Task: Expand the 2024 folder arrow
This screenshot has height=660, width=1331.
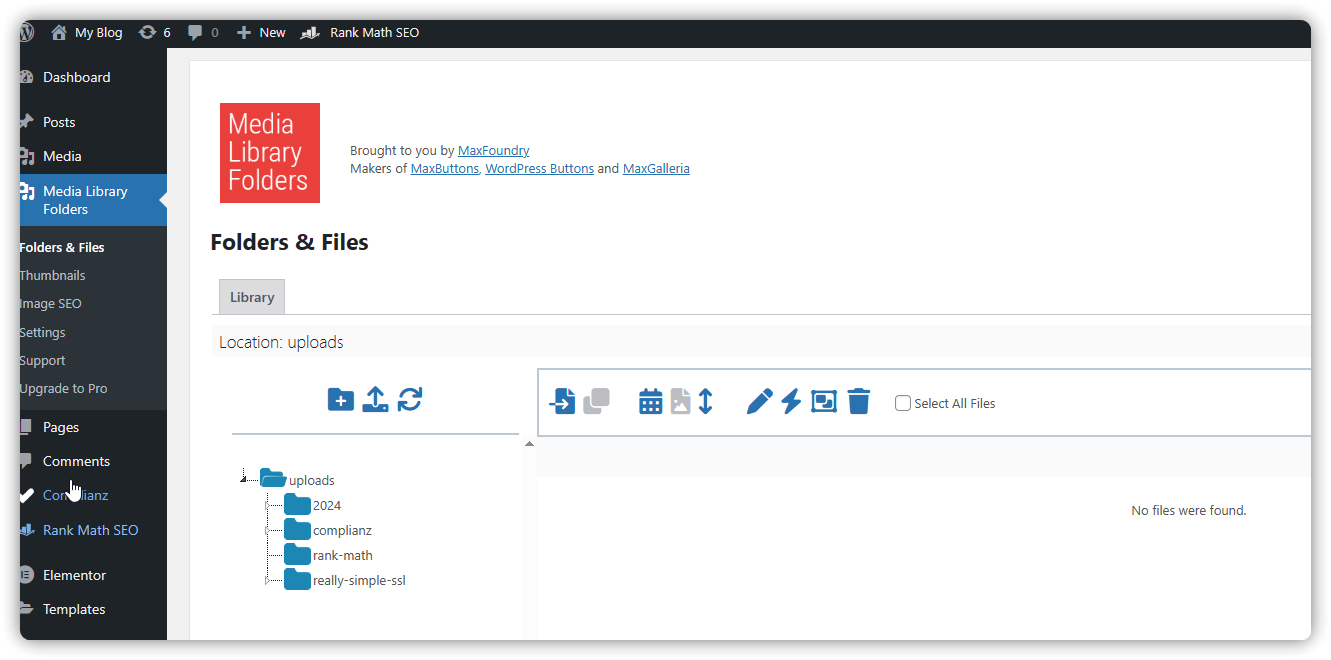Action: pyautogui.click(x=267, y=505)
